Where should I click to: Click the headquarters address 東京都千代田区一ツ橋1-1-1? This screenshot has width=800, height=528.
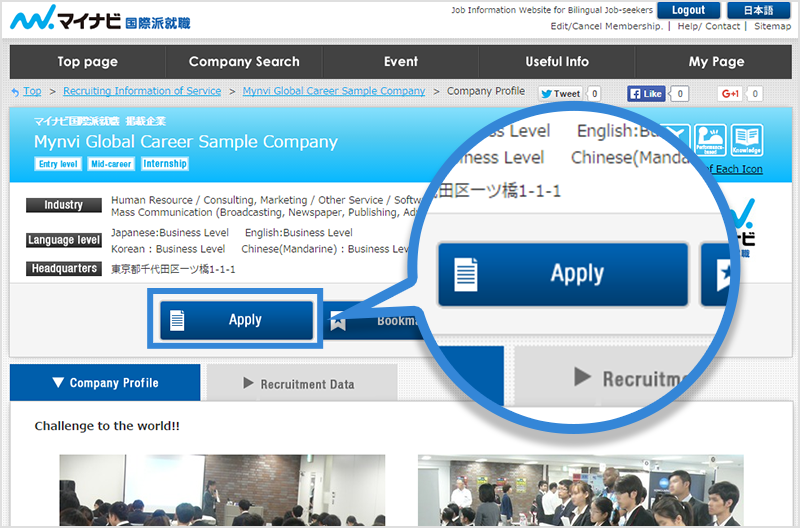[173, 269]
